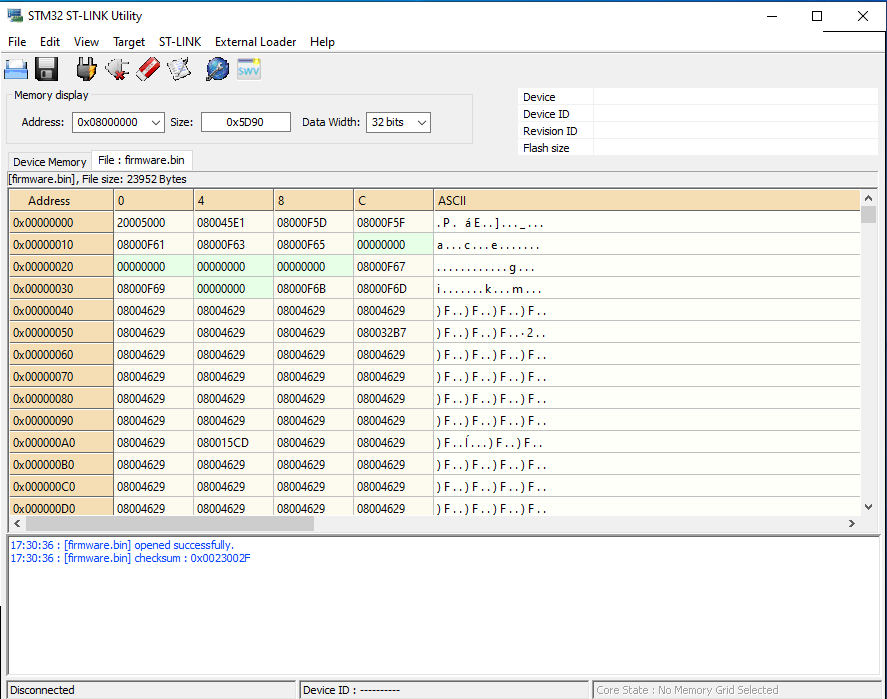Open the Help menu
Viewport: 887px width, 699px height.
click(322, 42)
